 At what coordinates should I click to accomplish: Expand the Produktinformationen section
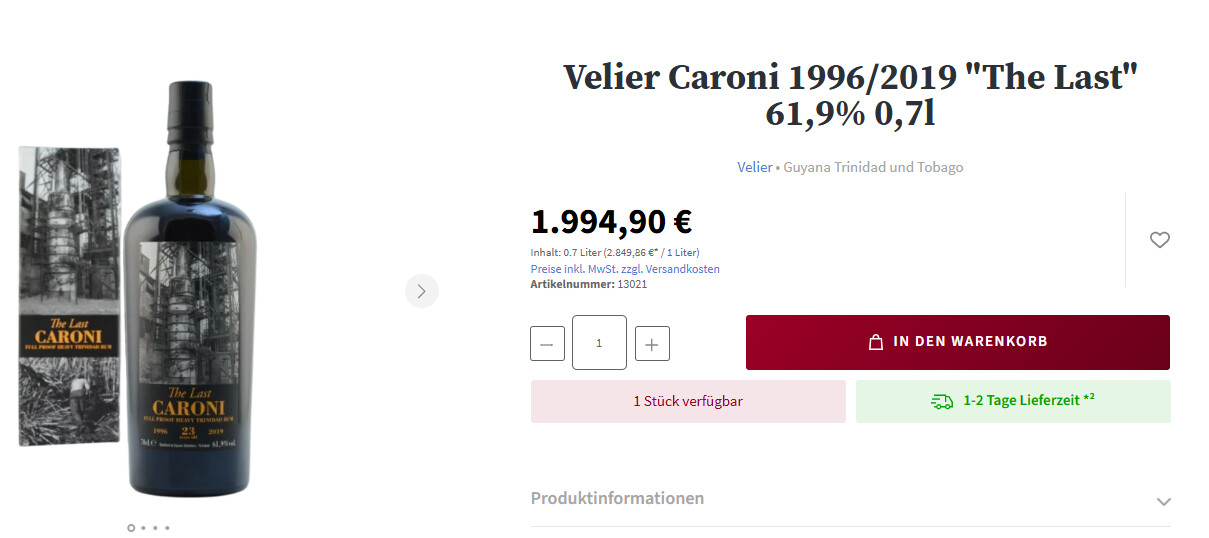(x=617, y=498)
